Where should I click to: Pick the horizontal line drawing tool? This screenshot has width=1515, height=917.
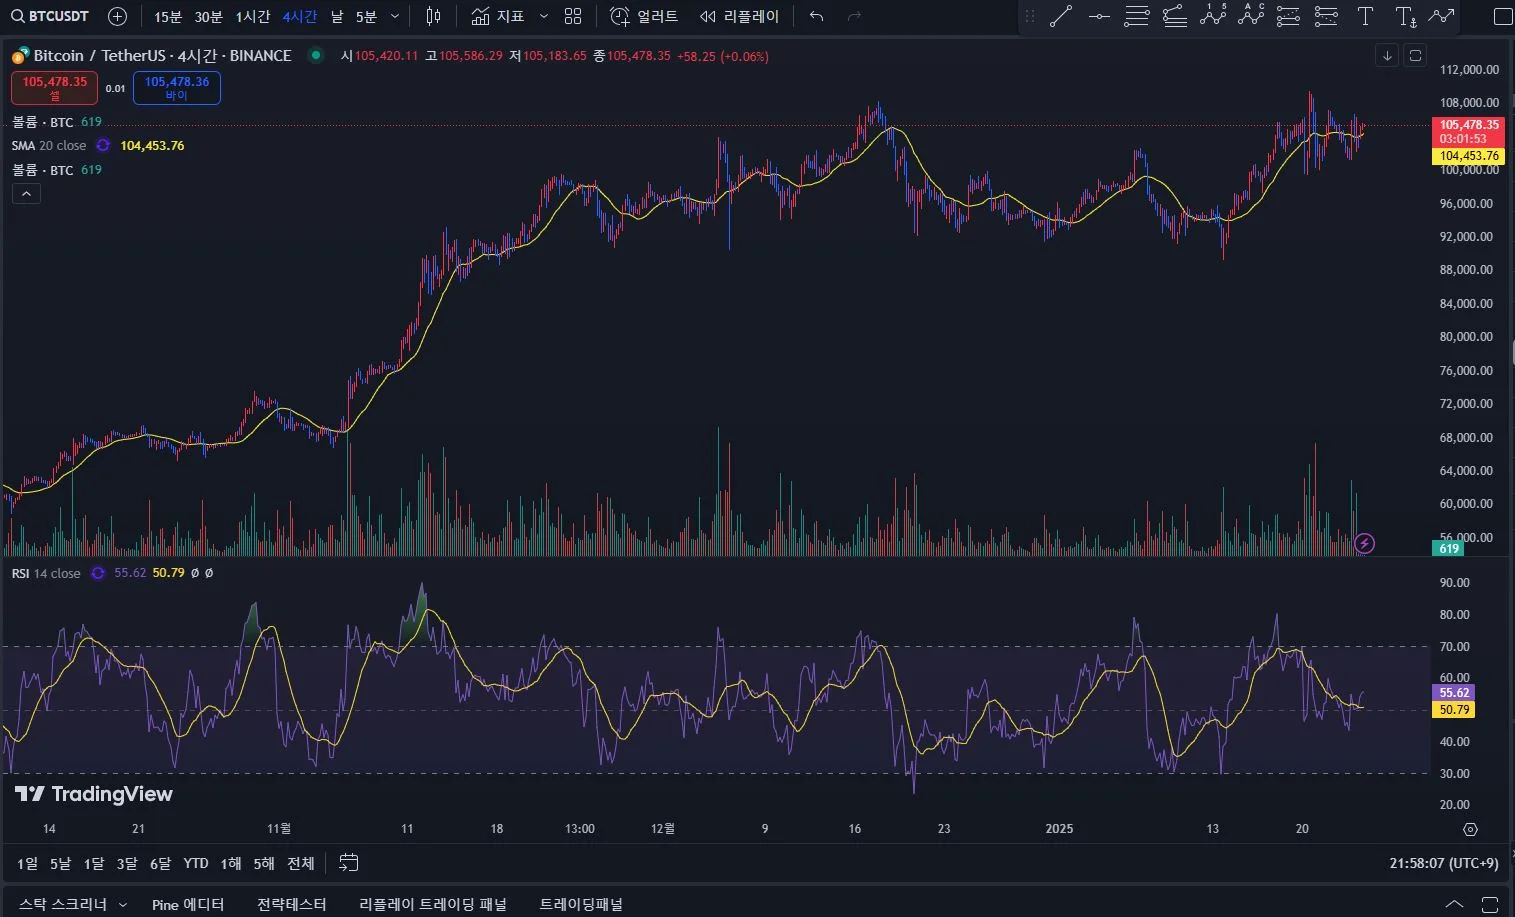tap(1099, 16)
